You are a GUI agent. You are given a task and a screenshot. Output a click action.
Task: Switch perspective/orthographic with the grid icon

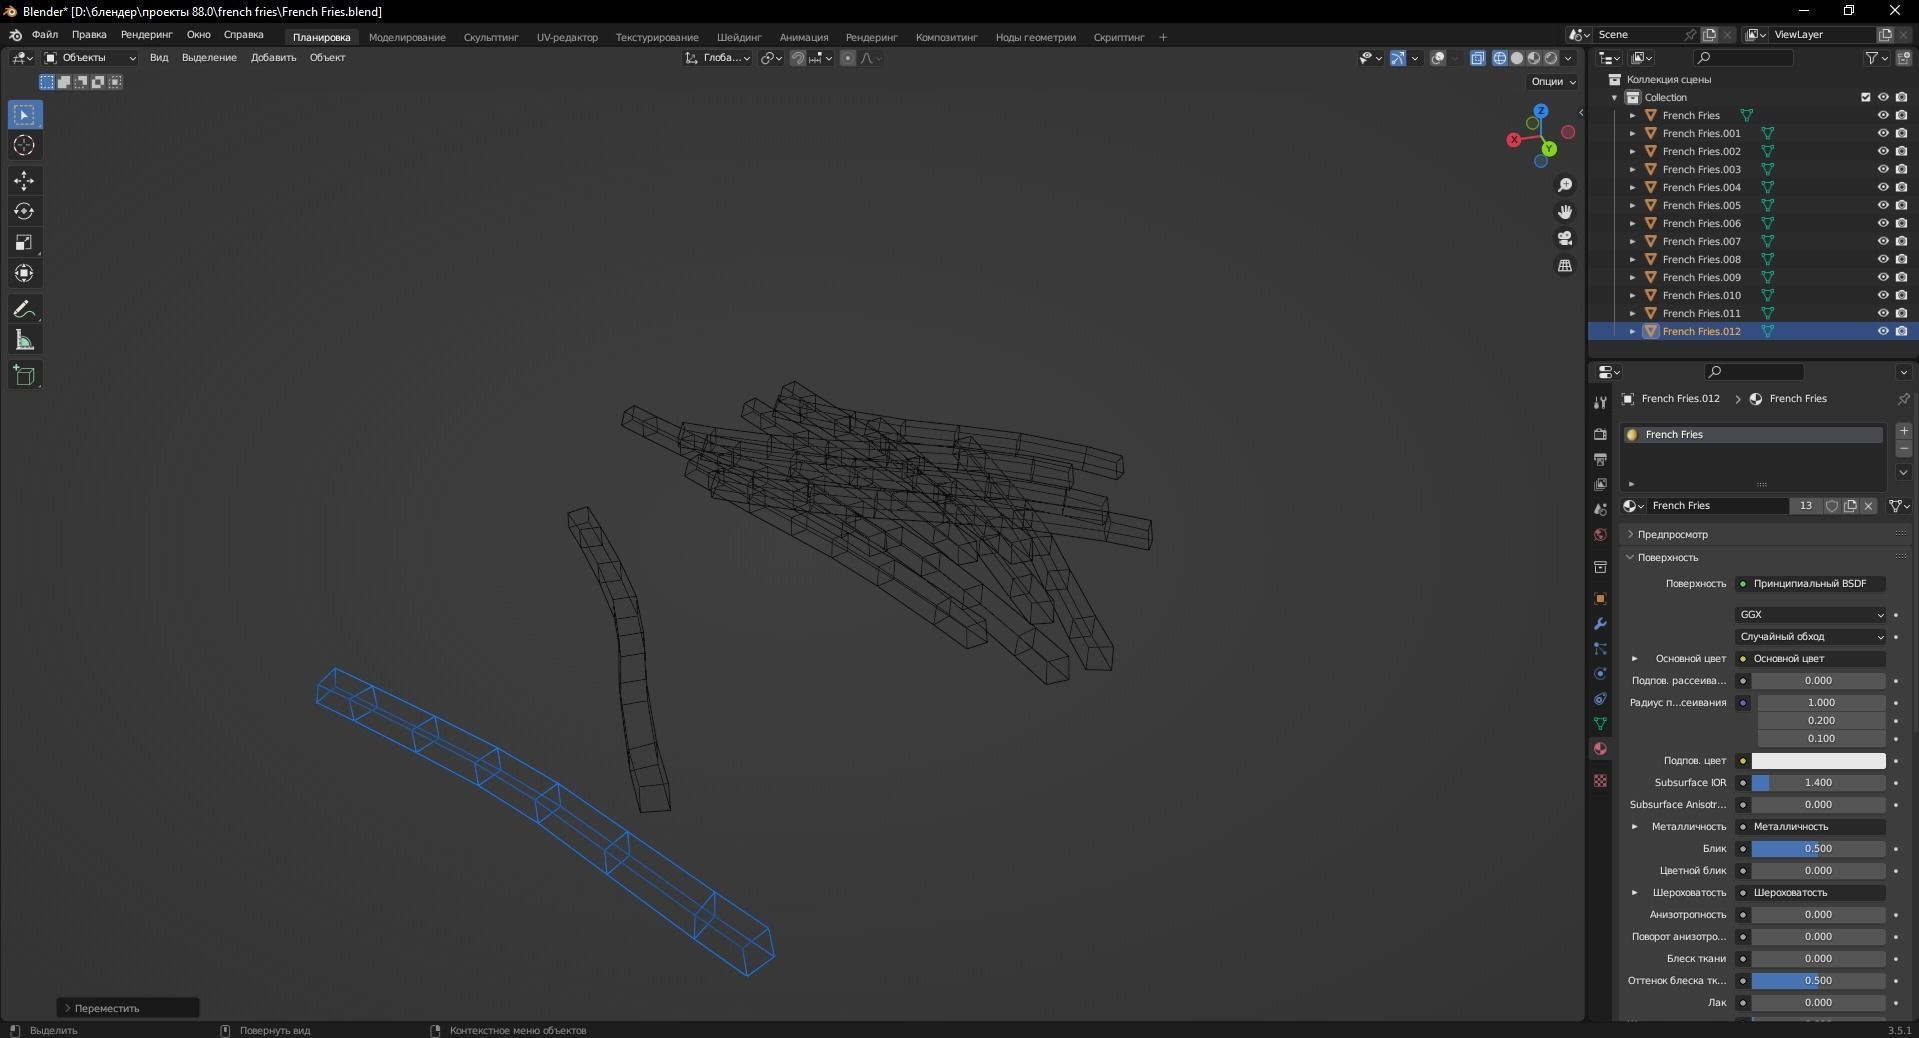[1565, 265]
